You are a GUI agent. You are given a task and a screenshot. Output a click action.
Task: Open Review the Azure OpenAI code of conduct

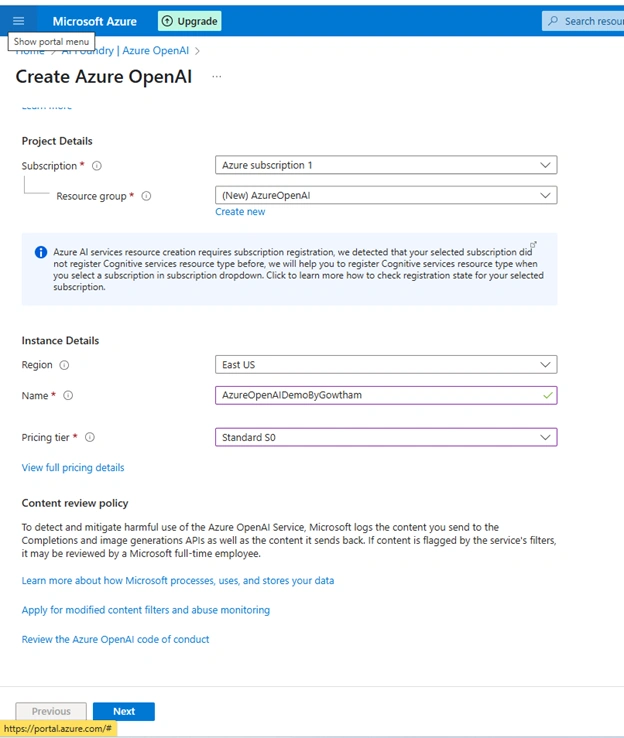point(115,639)
